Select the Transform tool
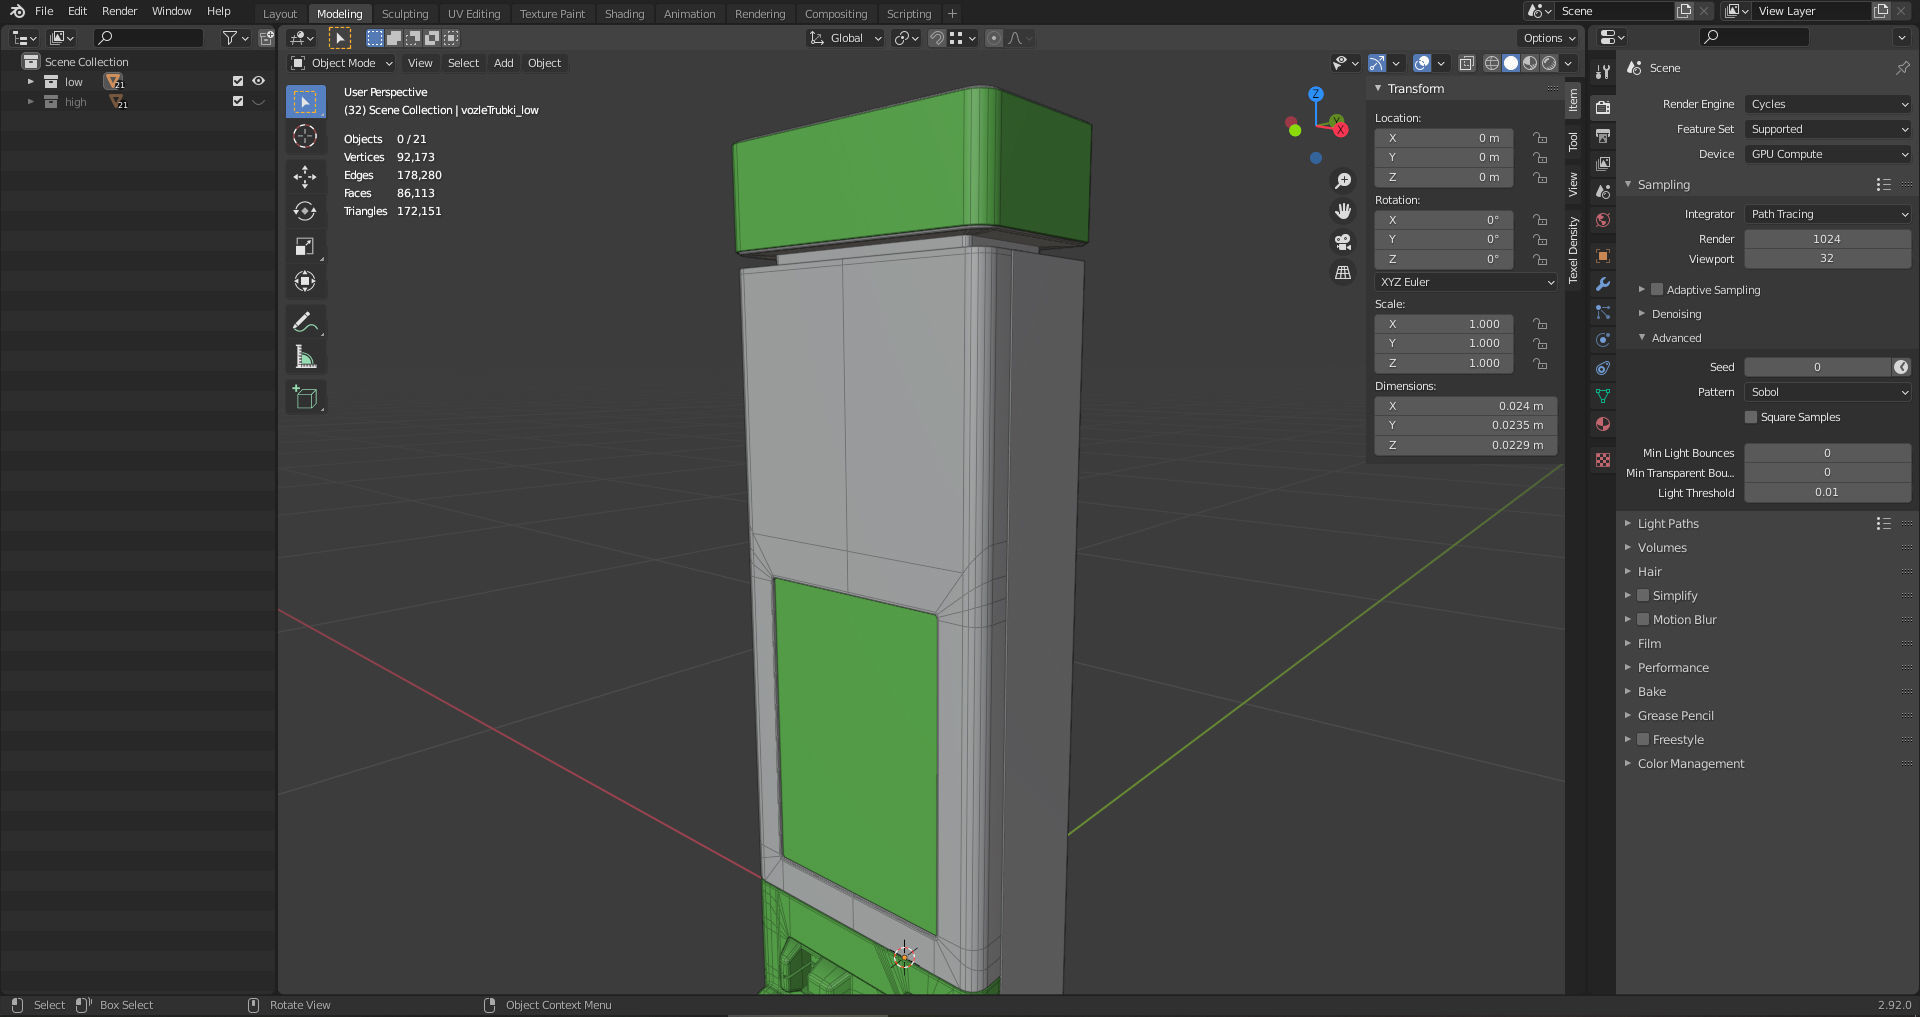This screenshot has width=1920, height=1017. 306,281
